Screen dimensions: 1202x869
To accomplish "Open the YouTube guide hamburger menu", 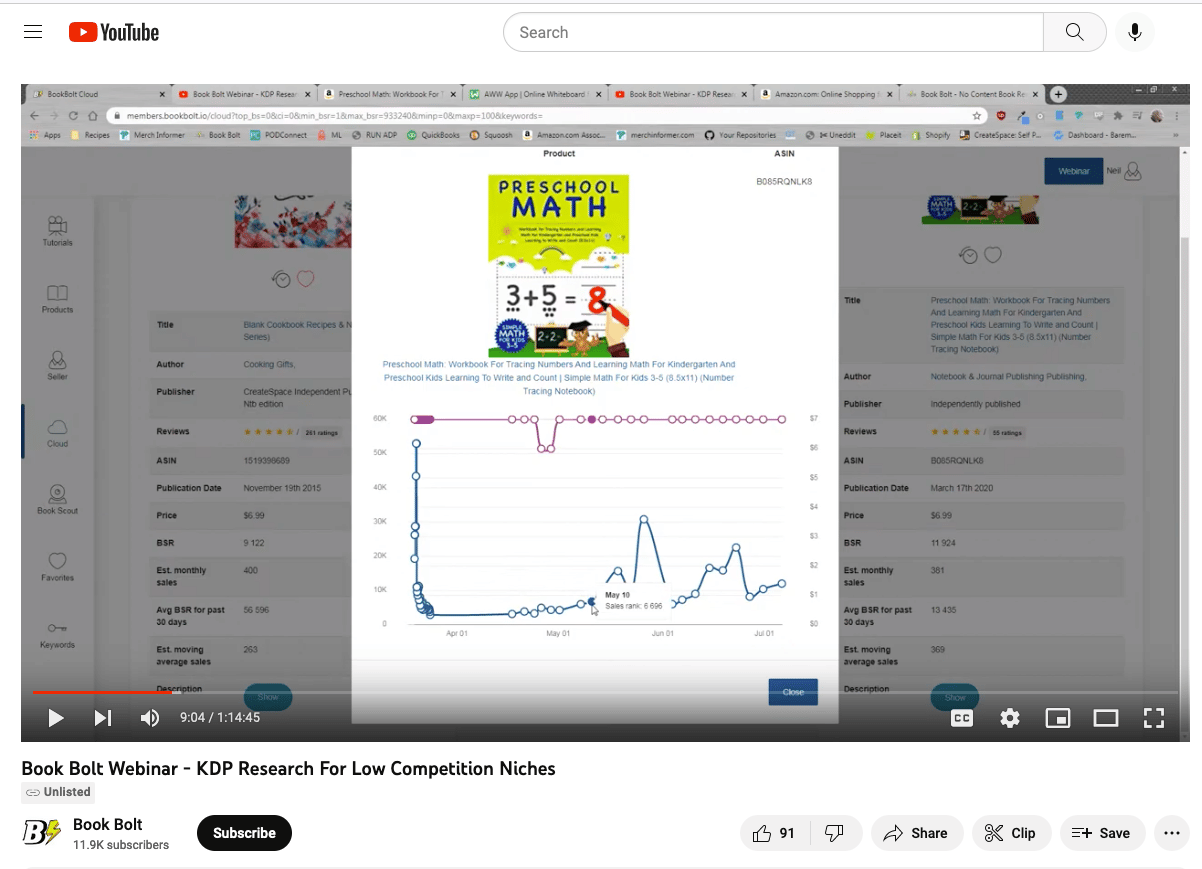I will (33, 32).
